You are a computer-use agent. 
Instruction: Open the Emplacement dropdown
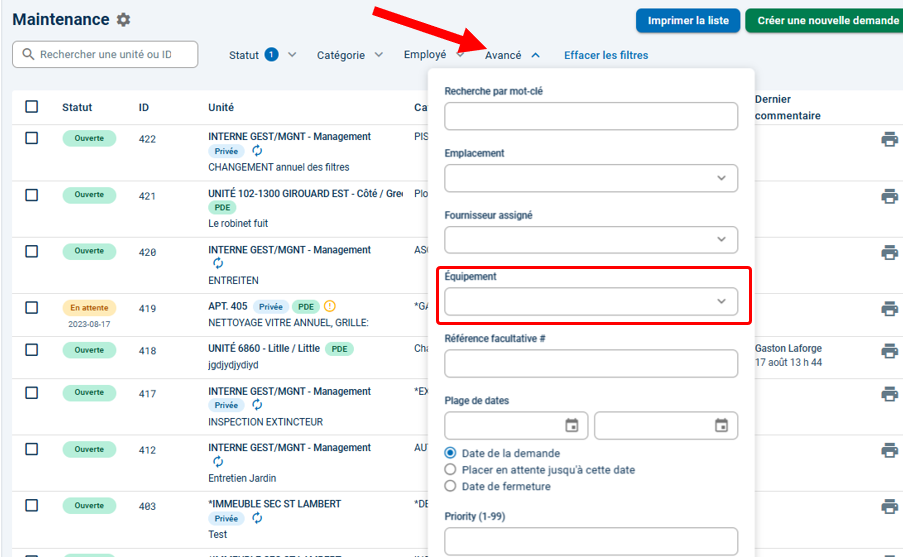pyautogui.click(x=591, y=178)
